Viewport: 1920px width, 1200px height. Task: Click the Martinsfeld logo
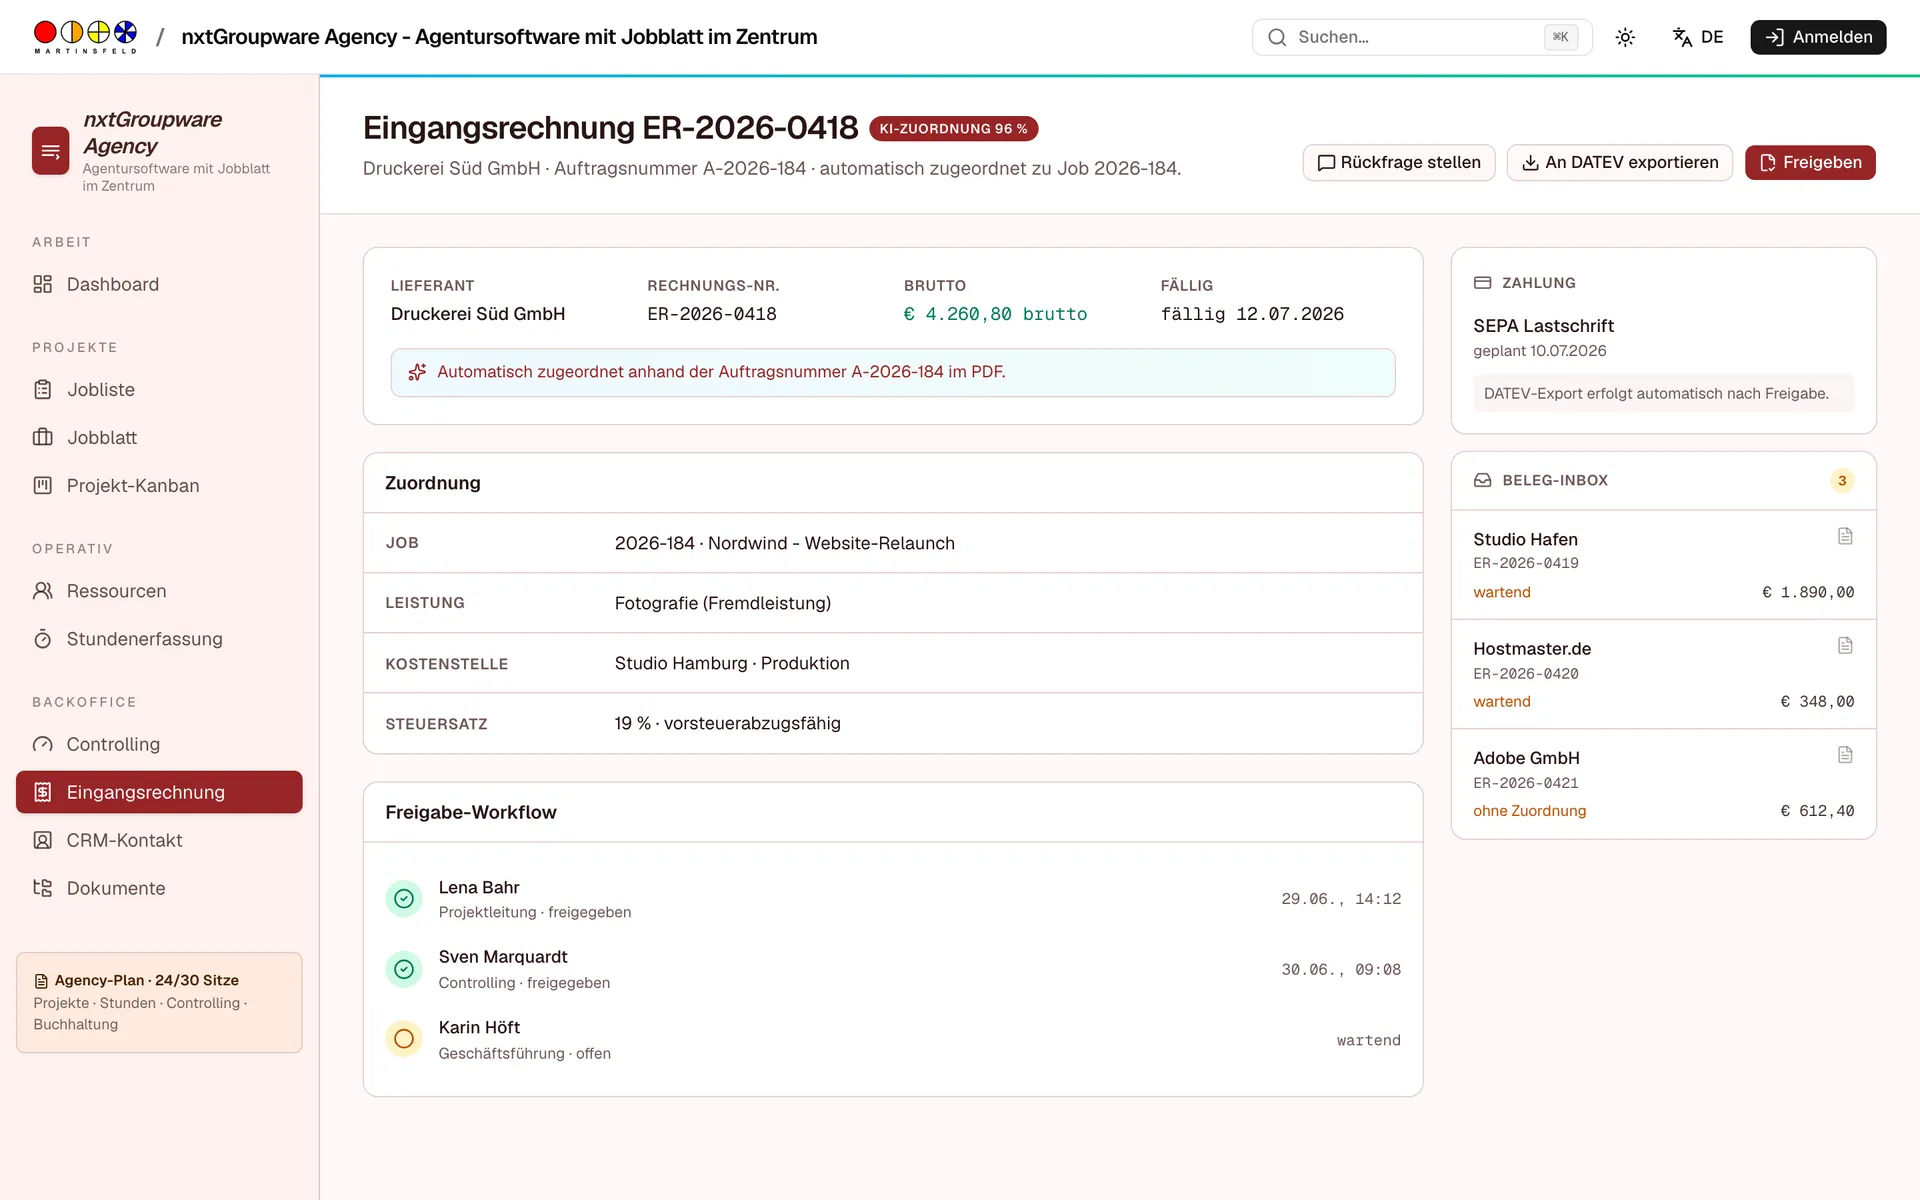coord(85,37)
